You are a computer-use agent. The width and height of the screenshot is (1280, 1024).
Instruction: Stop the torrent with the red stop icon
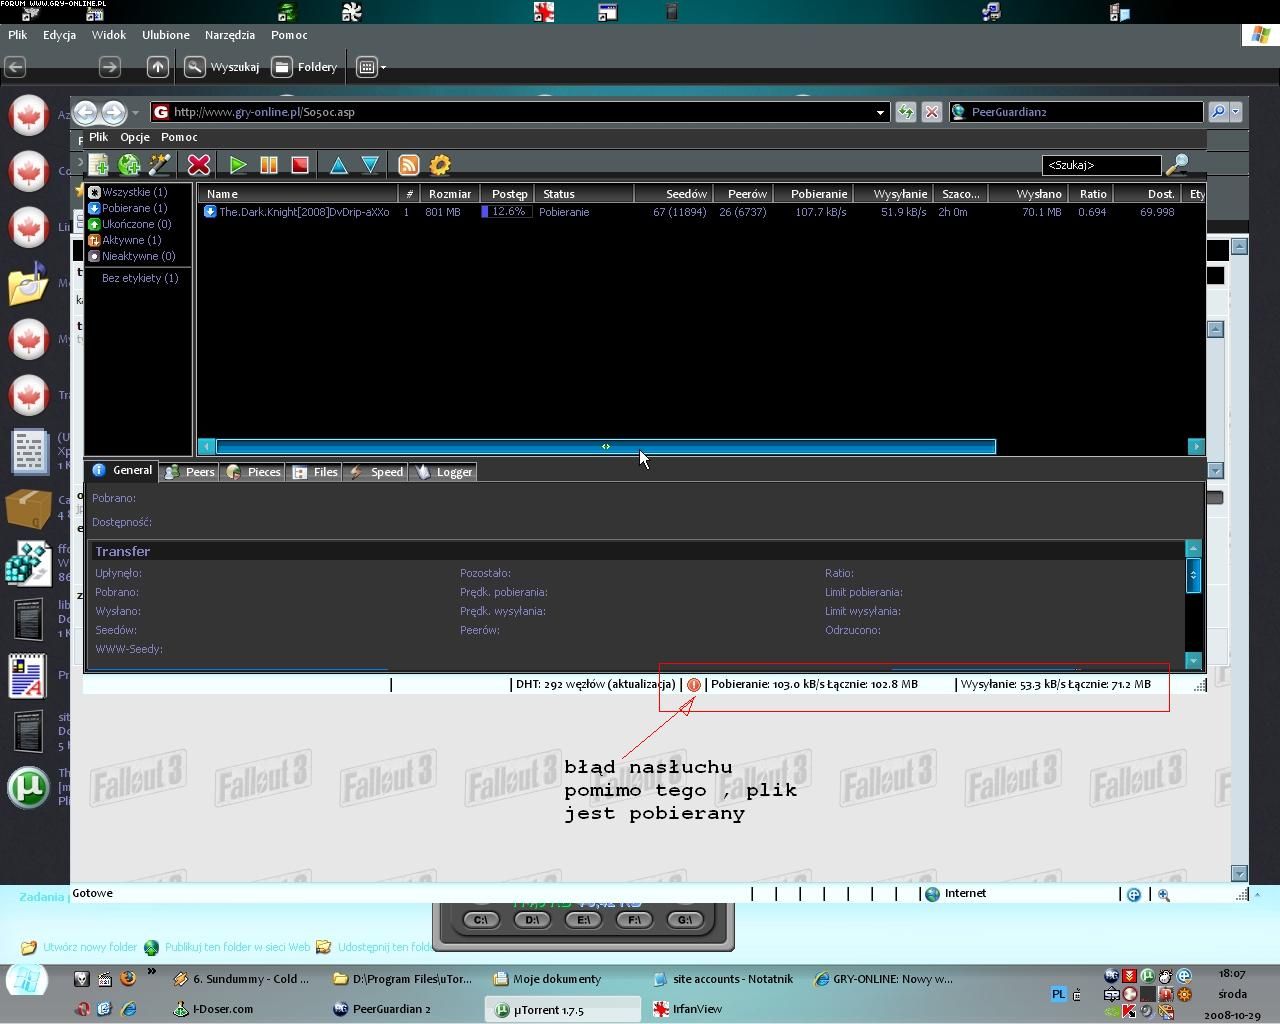tap(299, 165)
